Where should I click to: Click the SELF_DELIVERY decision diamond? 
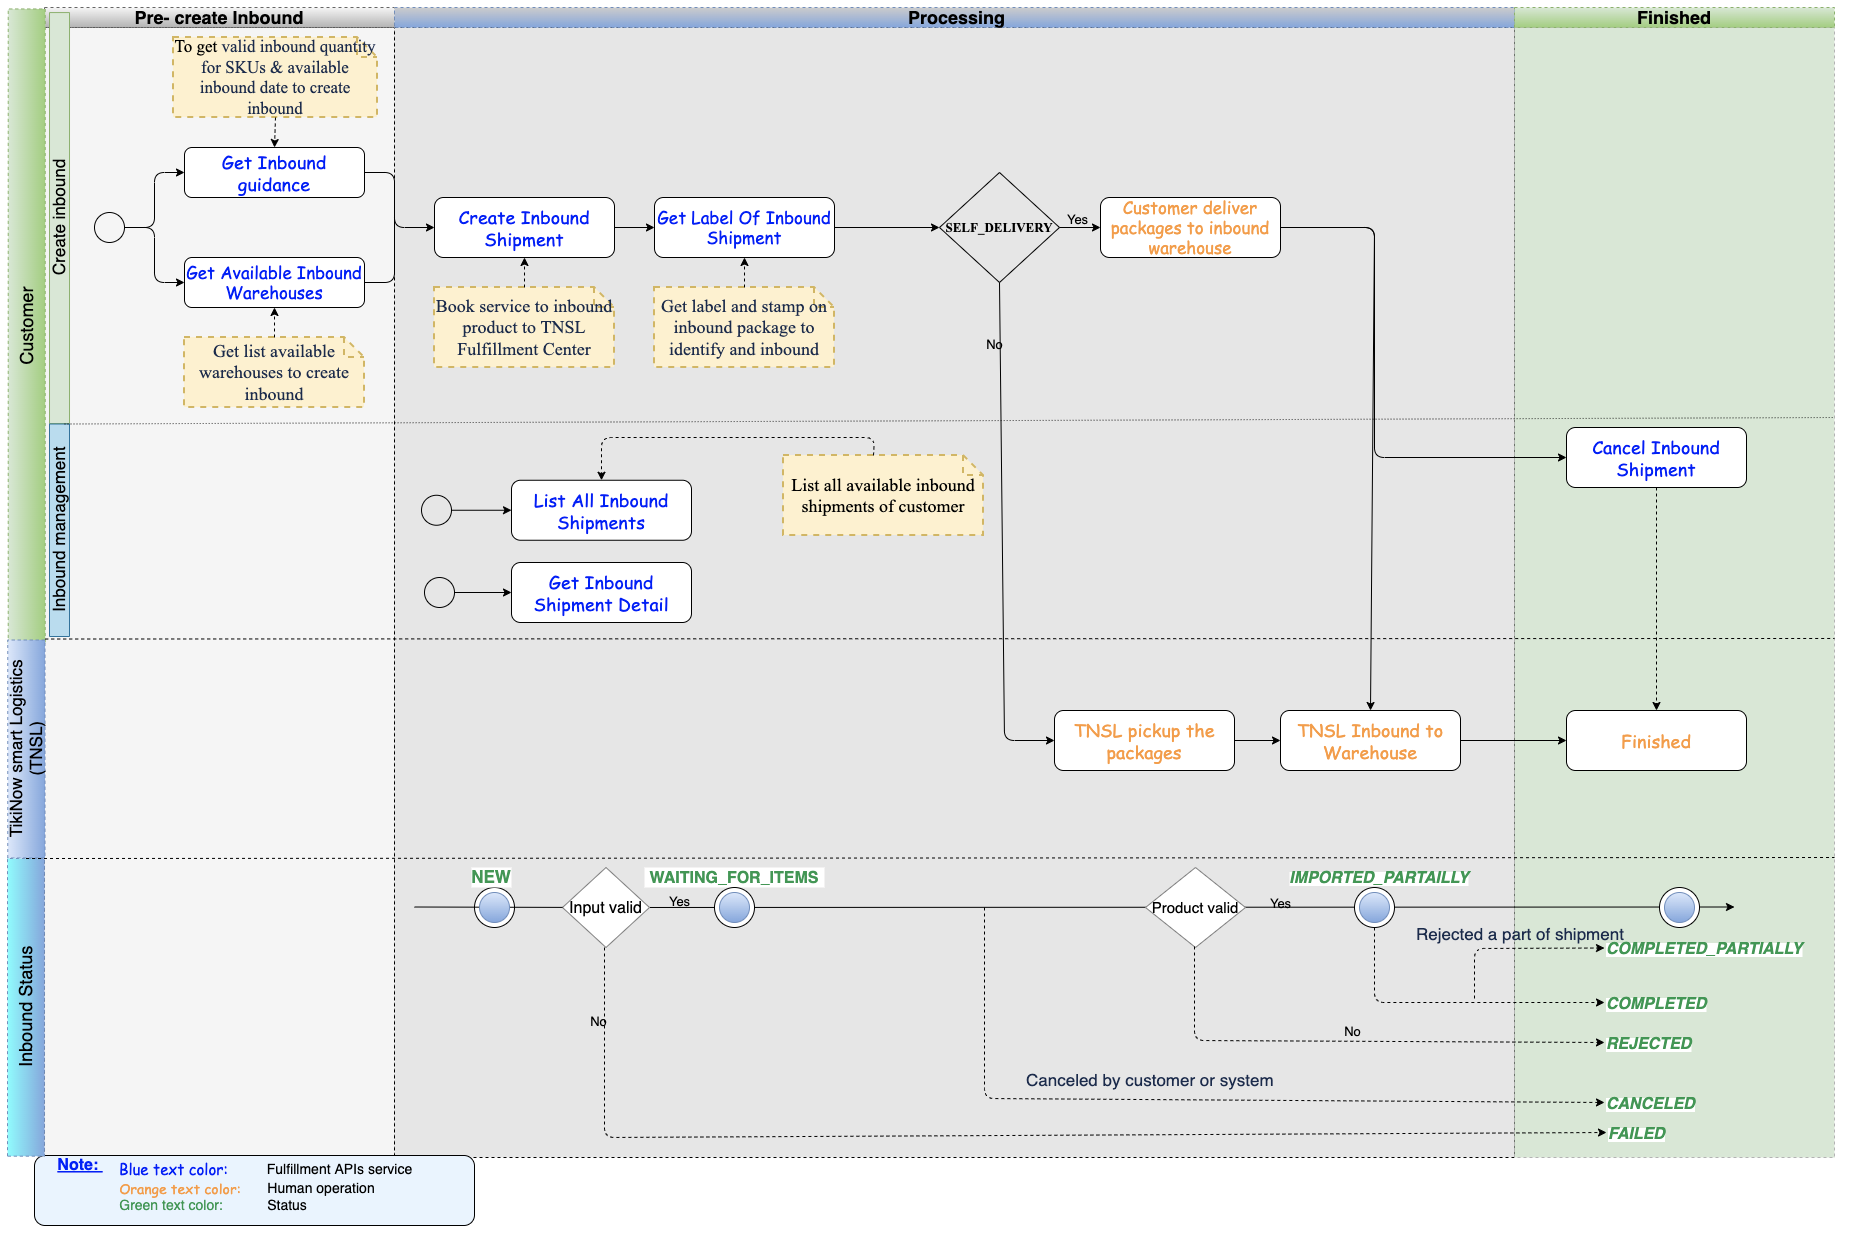click(999, 227)
